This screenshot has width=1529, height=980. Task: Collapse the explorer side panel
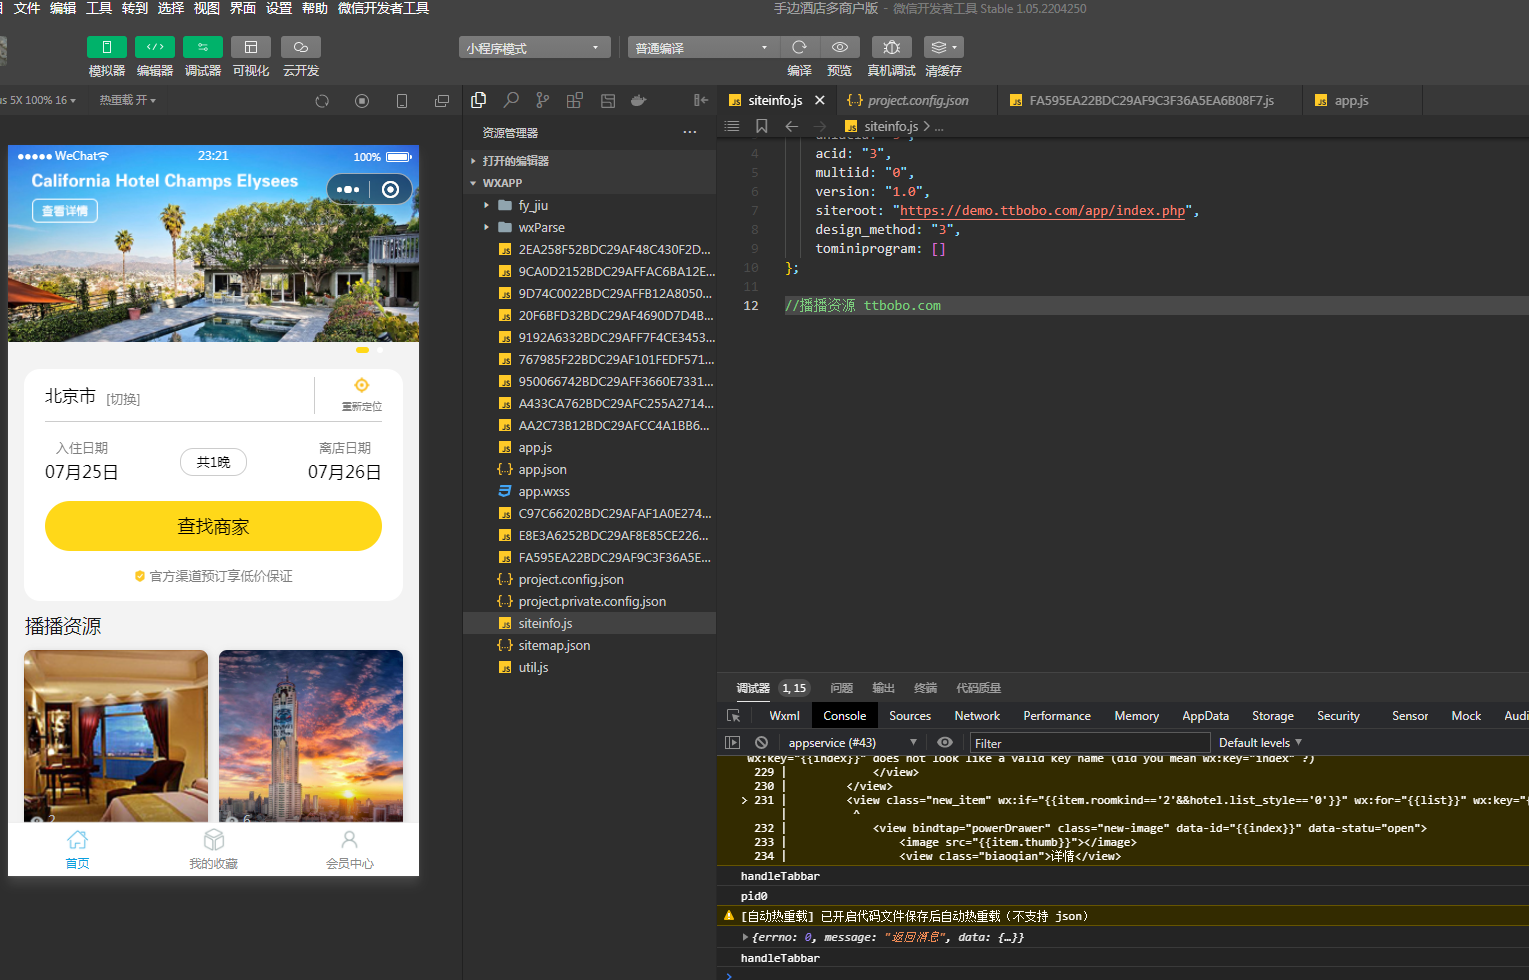coord(701,100)
